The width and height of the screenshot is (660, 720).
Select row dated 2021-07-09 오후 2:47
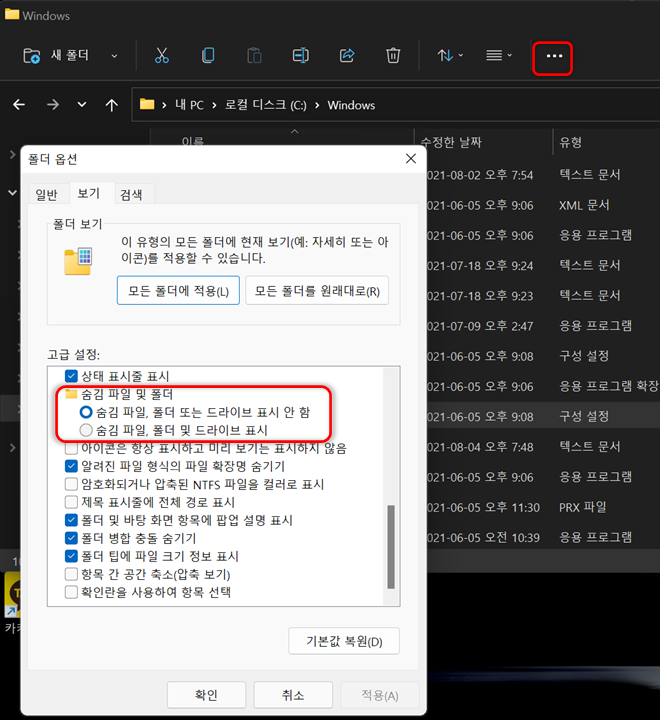pos(543,326)
